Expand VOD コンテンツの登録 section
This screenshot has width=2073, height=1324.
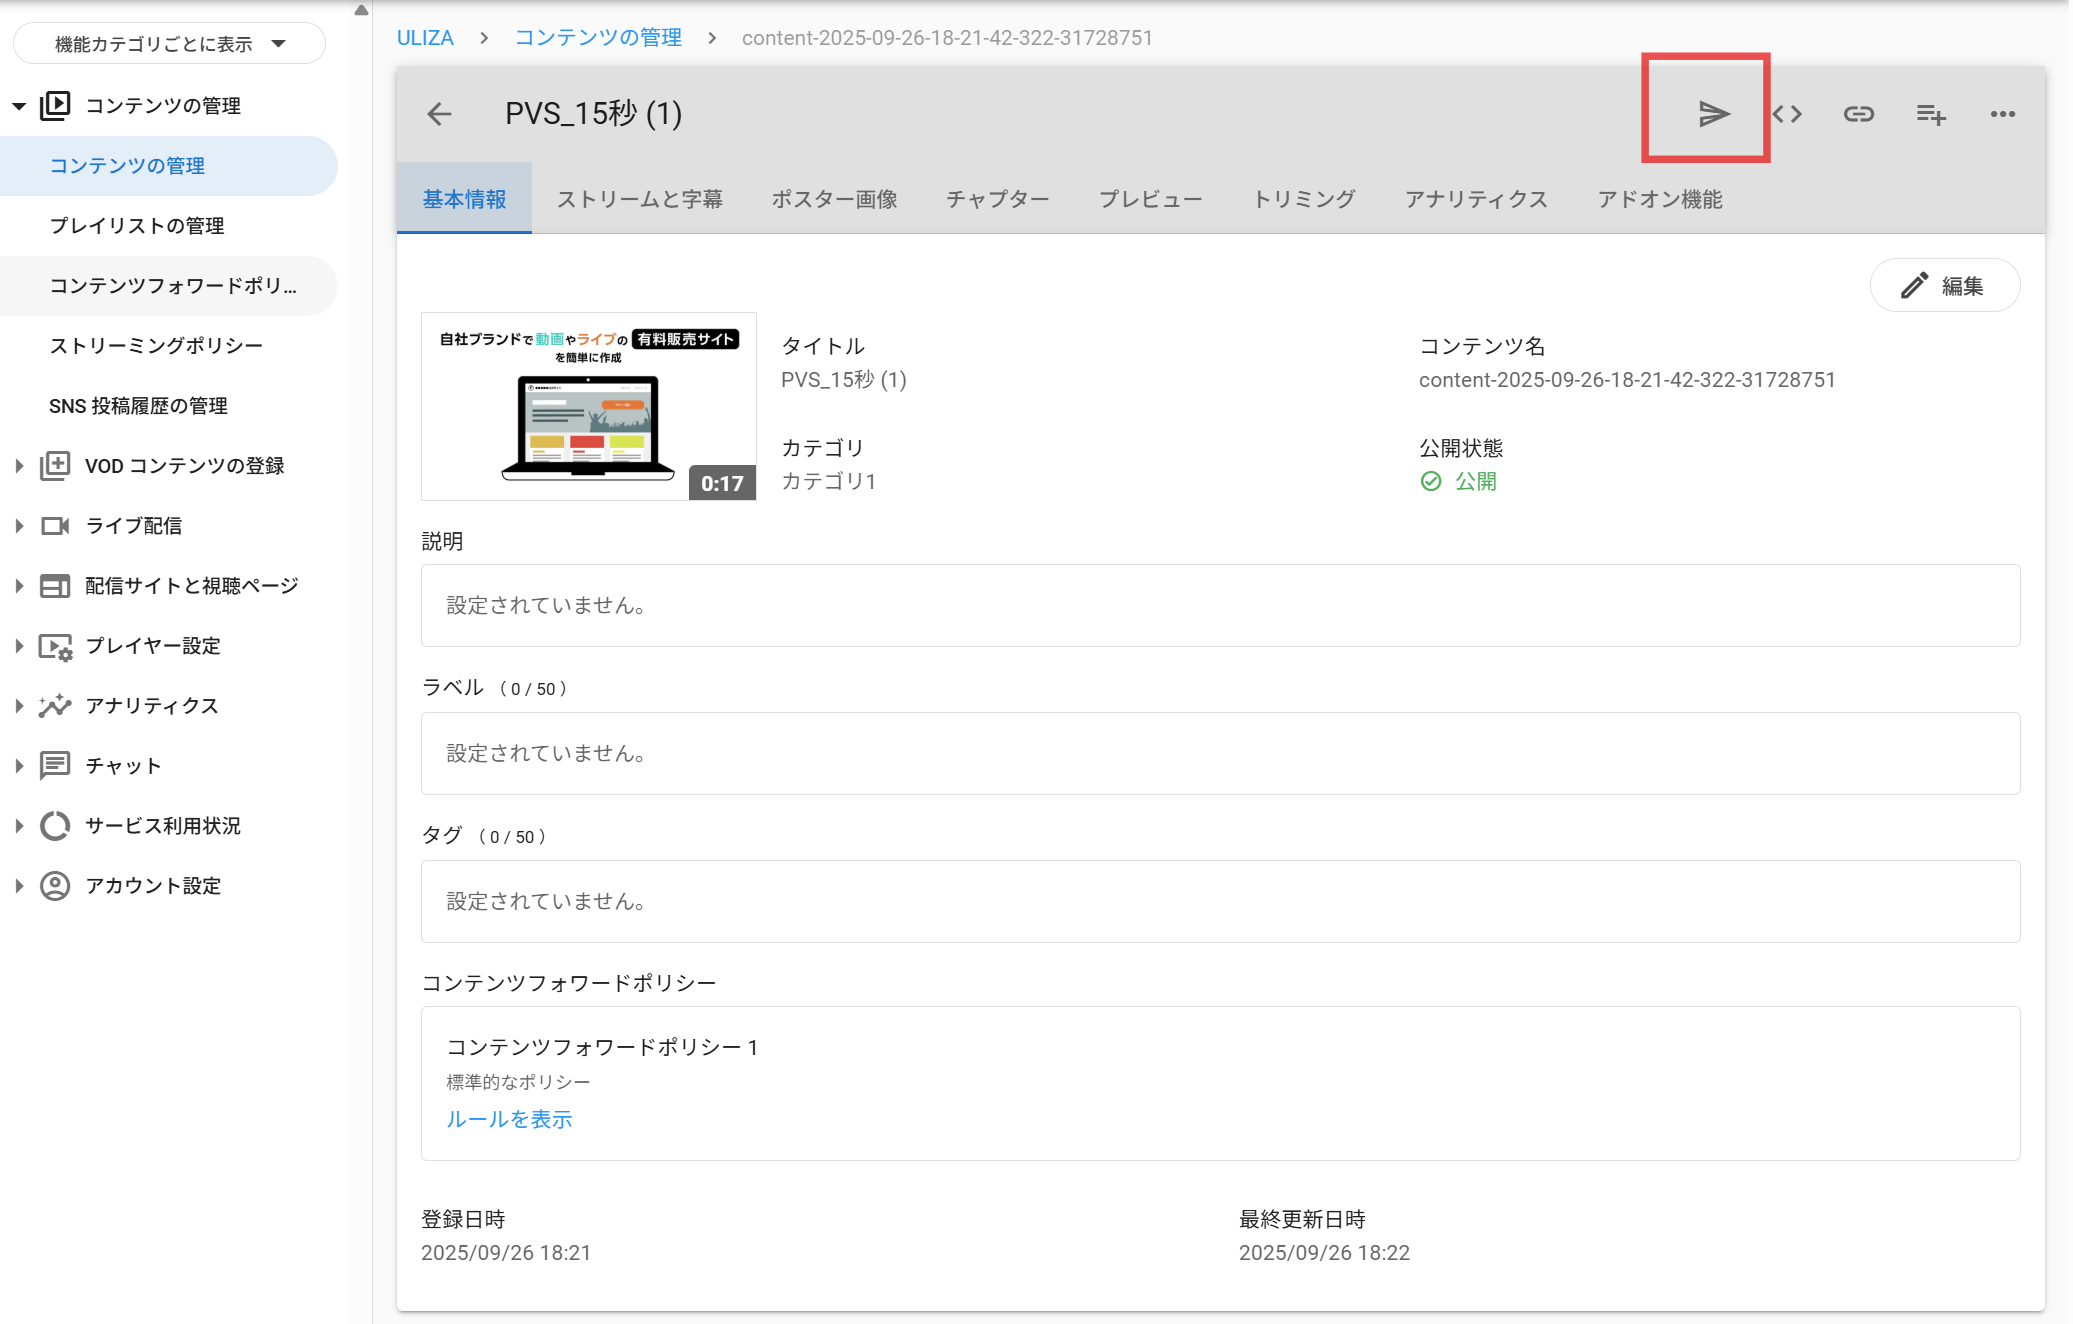tap(19, 466)
